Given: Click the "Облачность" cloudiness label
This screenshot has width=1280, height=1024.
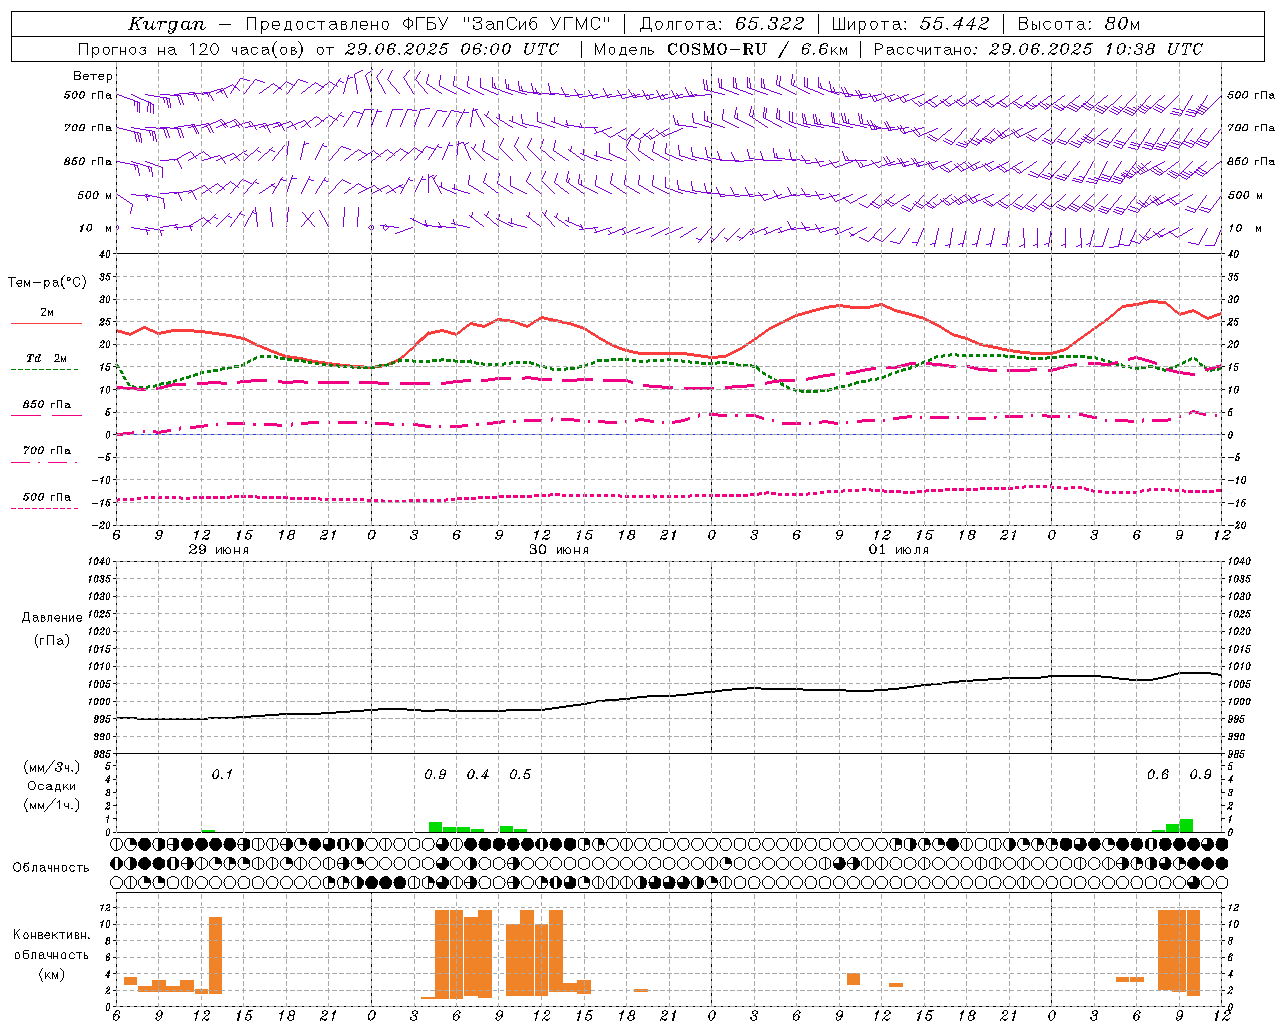Looking at the screenshot, I should click(x=51, y=868).
